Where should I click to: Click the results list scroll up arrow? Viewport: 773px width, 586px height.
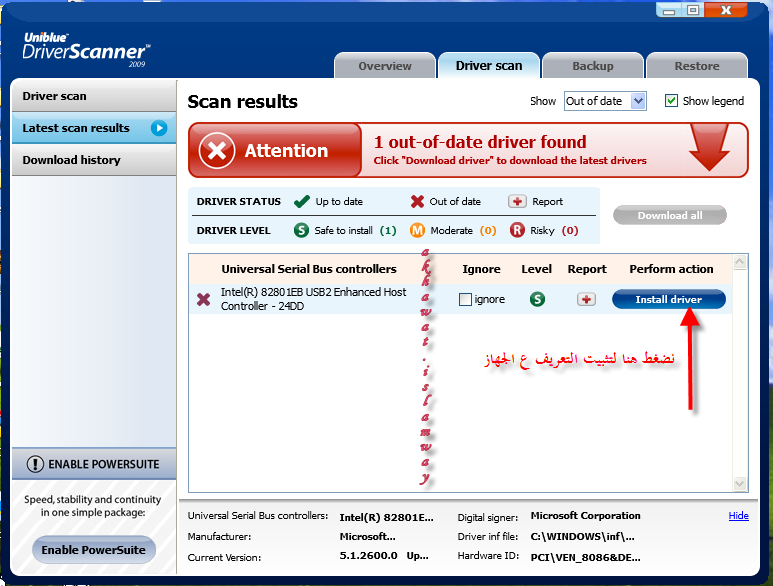(739, 262)
